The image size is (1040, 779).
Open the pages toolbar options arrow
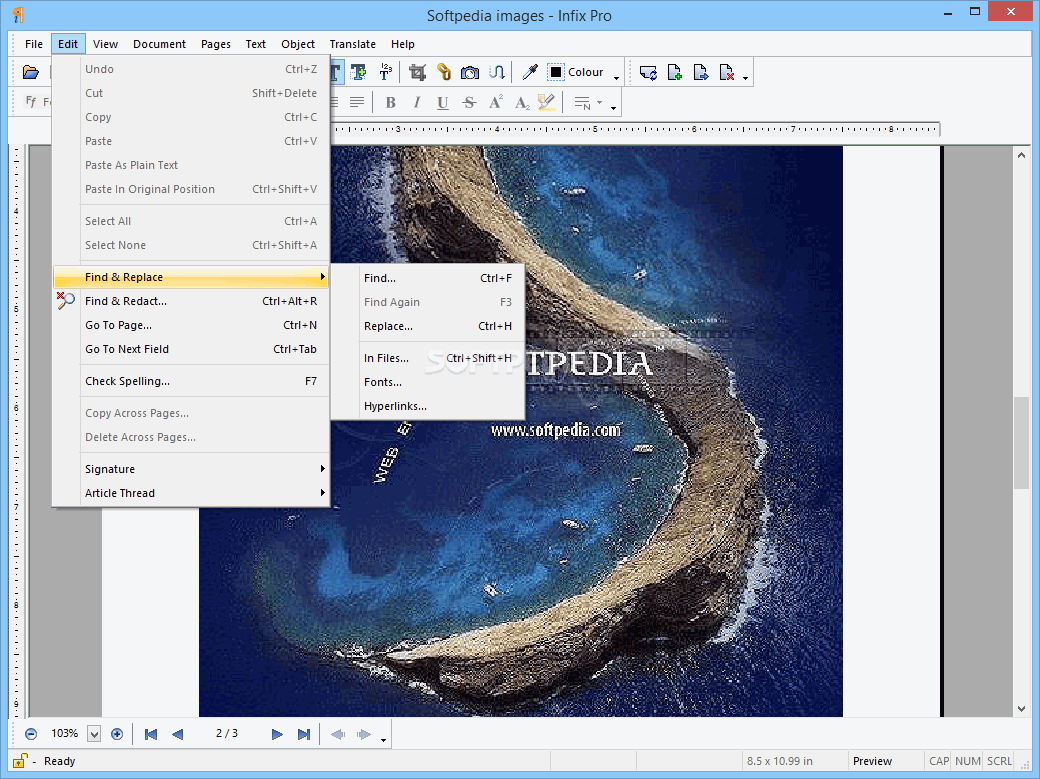(746, 78)
